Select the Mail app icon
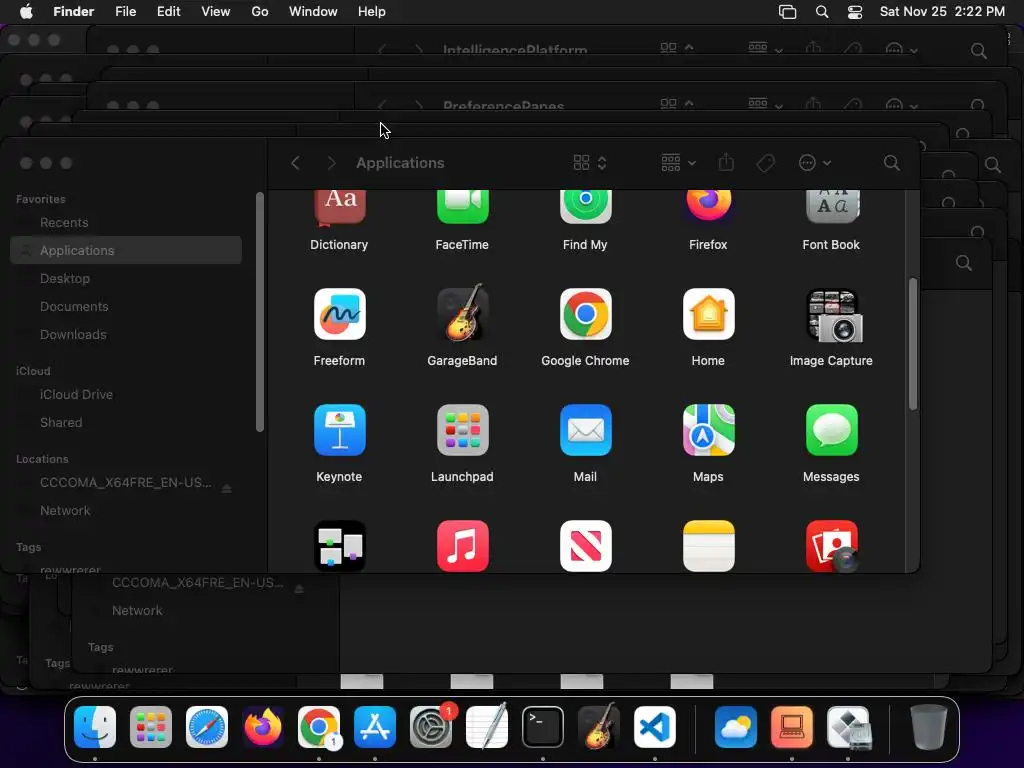Viewport: 1024px width, 768px height. [x=585, y=430]
